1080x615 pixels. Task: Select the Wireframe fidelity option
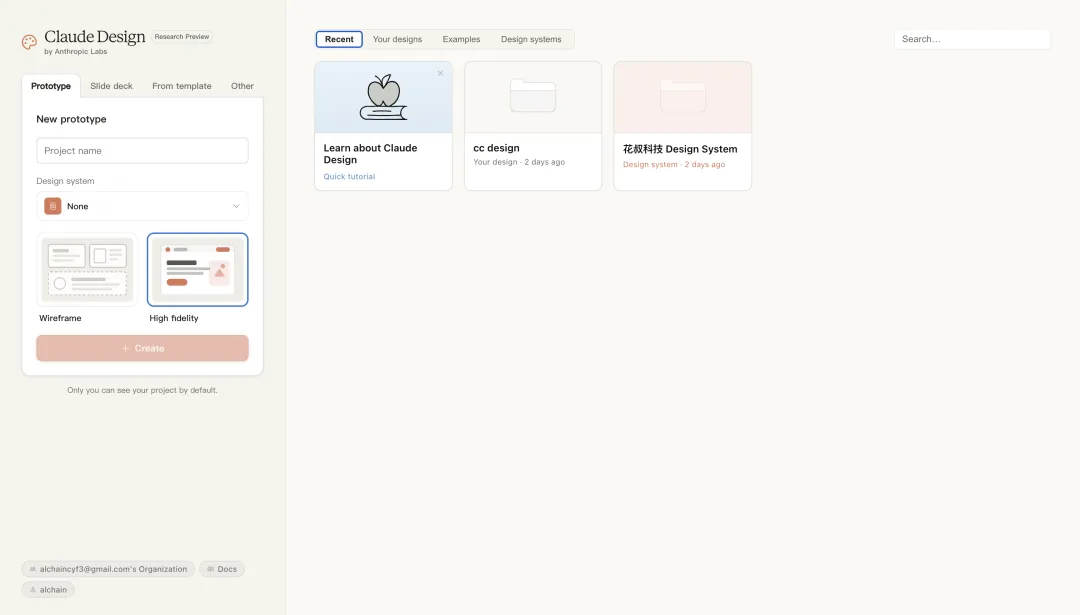tap(87, 270)
